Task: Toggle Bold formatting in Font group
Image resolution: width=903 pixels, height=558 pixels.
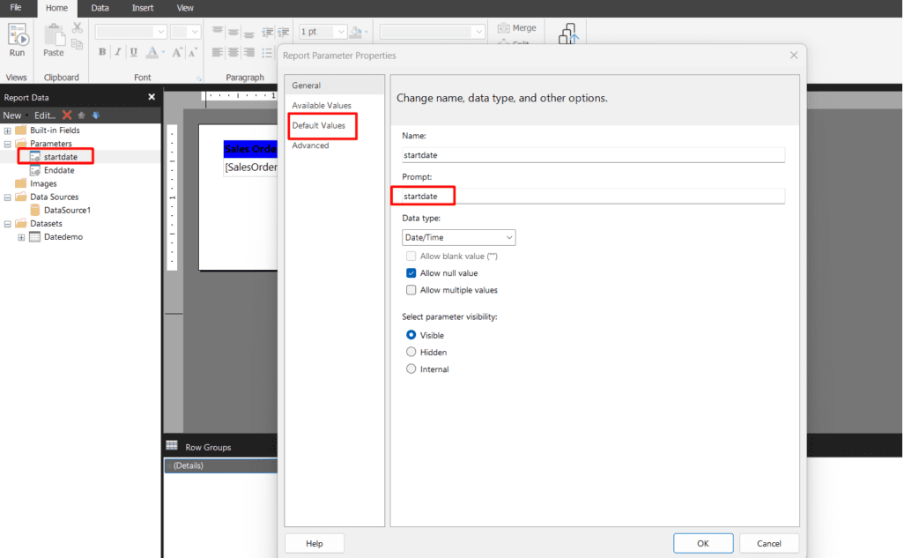Action: [x=102, y=52]
